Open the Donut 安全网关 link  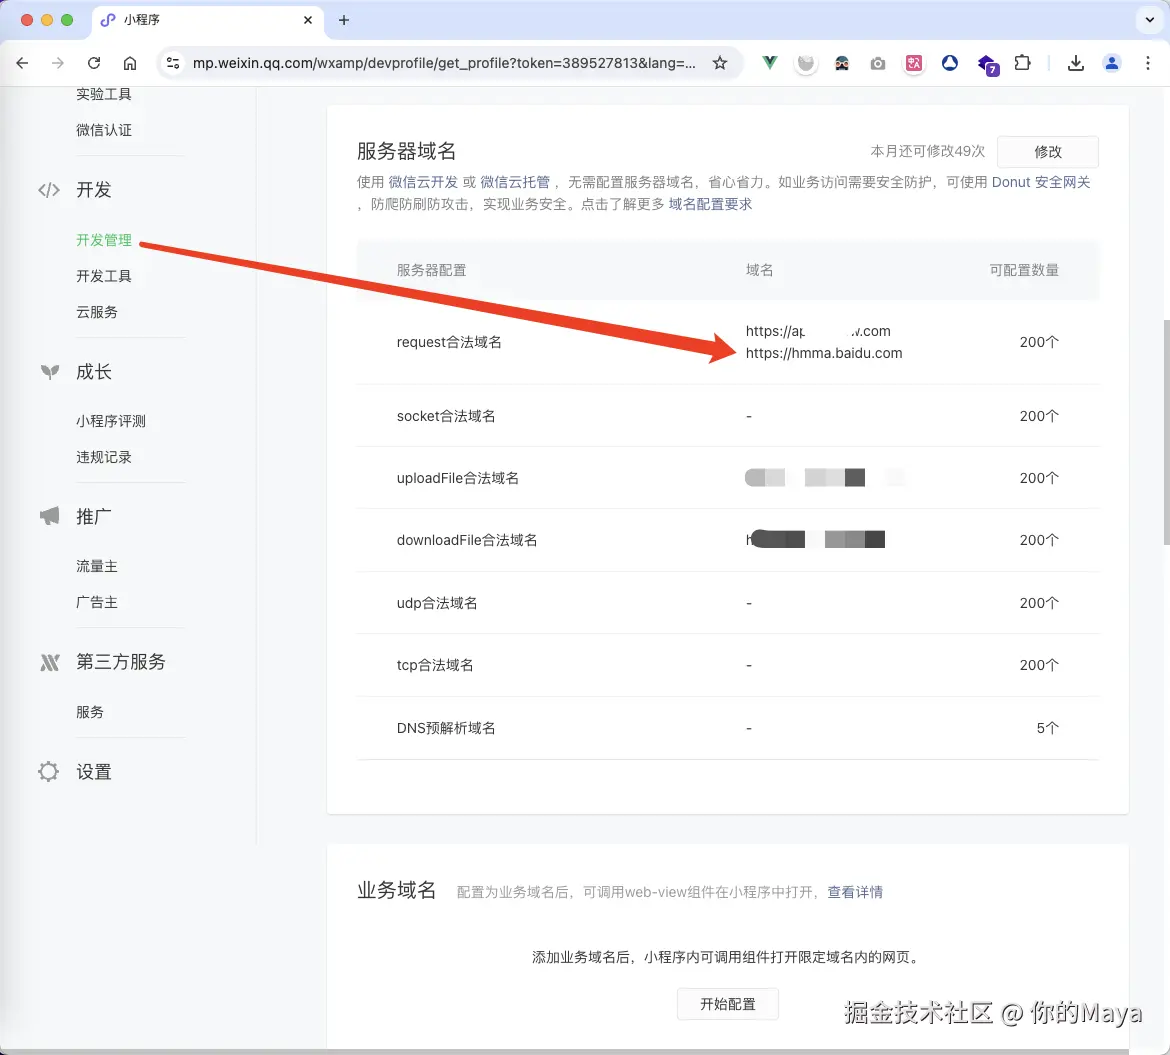1041,182
